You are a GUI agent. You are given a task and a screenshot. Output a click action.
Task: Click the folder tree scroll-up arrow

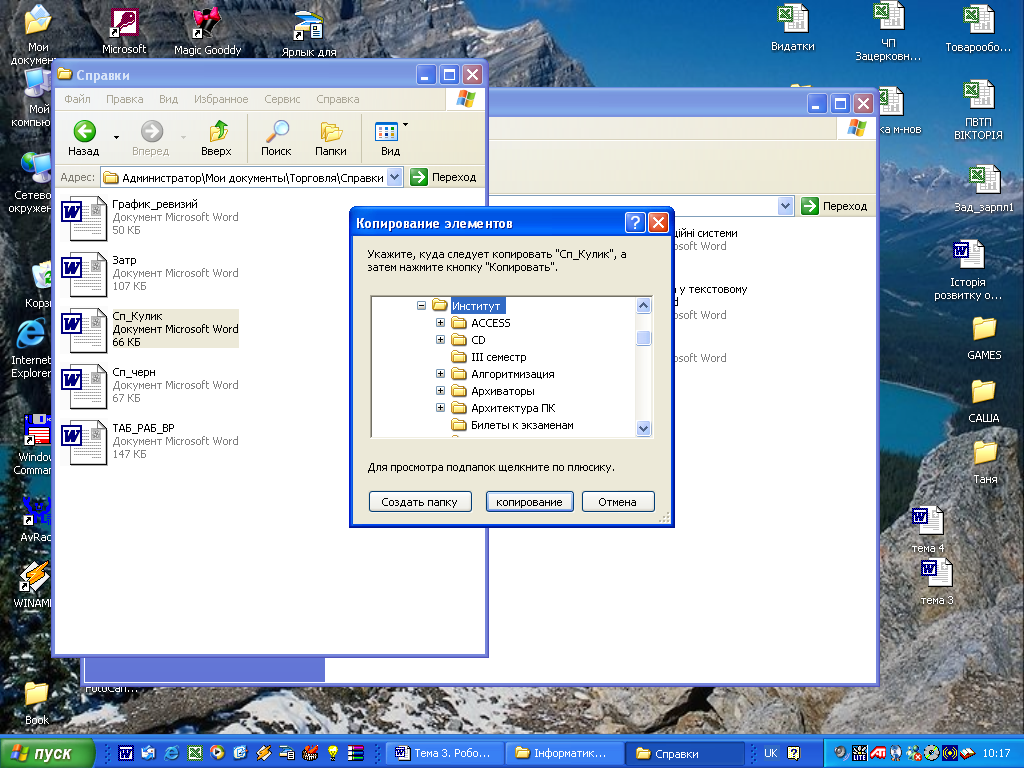coord(643,306)
